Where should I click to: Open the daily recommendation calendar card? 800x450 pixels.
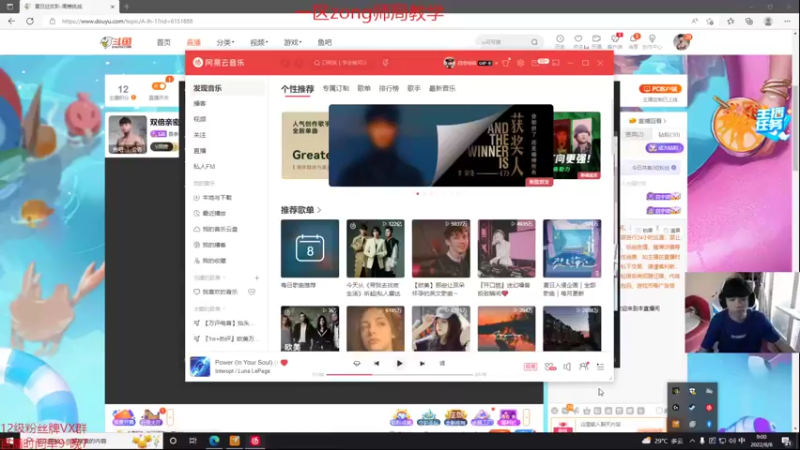tap(310, 248)
